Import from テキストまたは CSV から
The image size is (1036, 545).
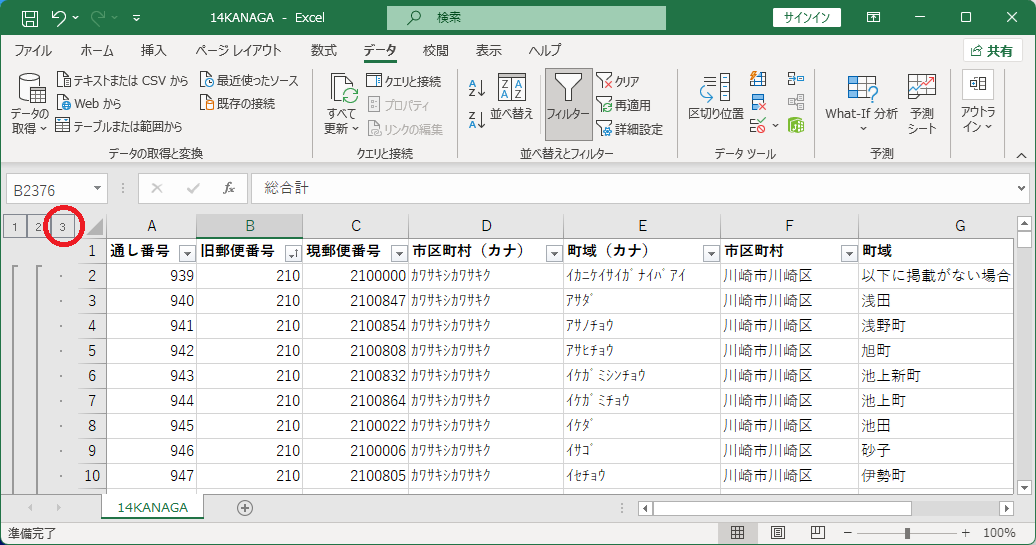[x=122, y=81]
